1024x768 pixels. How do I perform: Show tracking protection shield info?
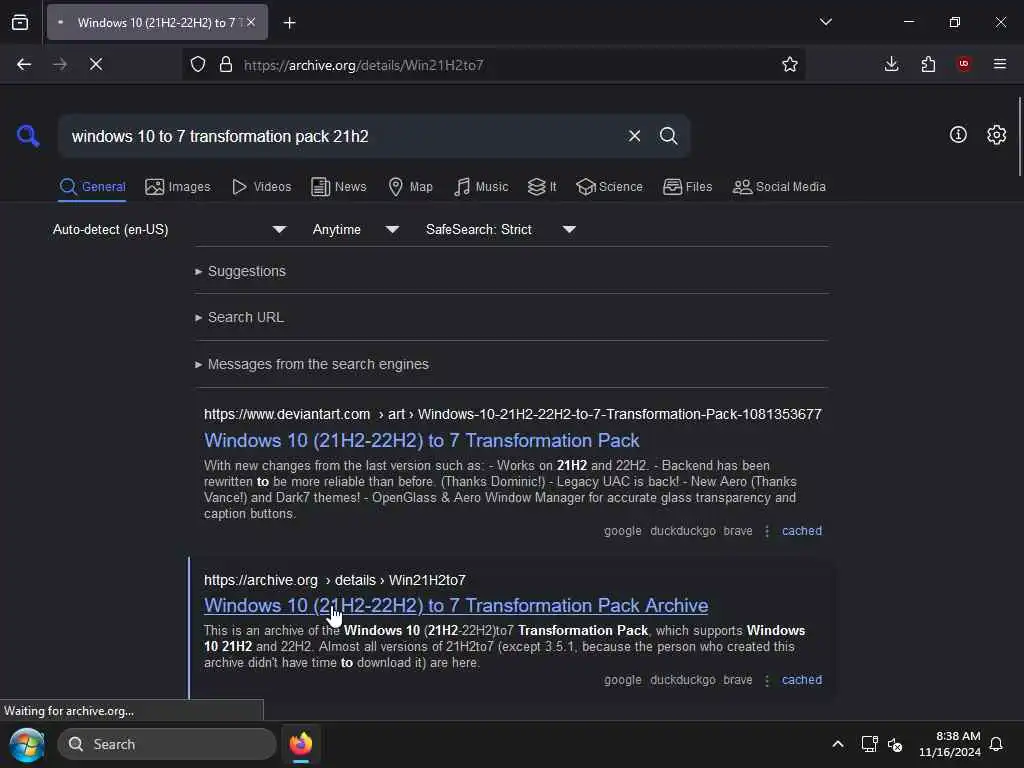(198, 64)
